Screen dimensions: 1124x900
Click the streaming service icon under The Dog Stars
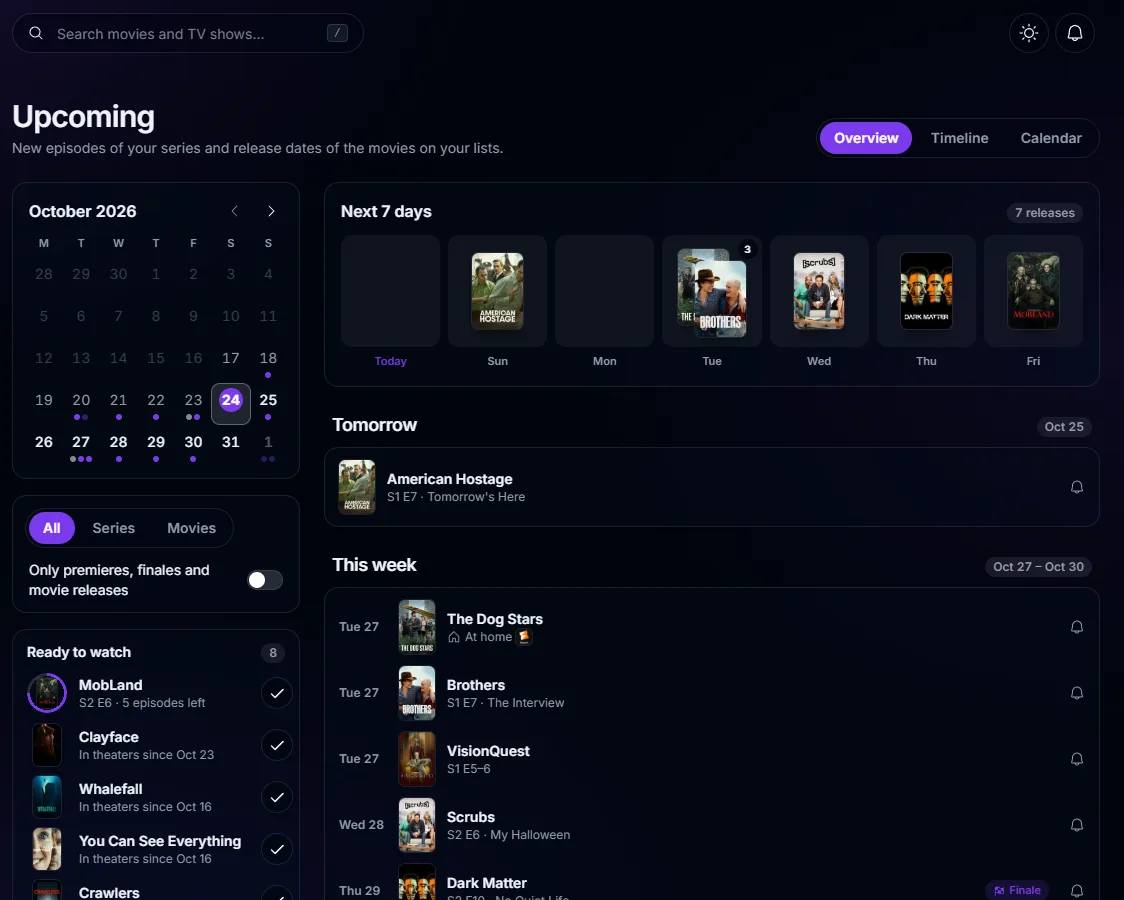524,637
